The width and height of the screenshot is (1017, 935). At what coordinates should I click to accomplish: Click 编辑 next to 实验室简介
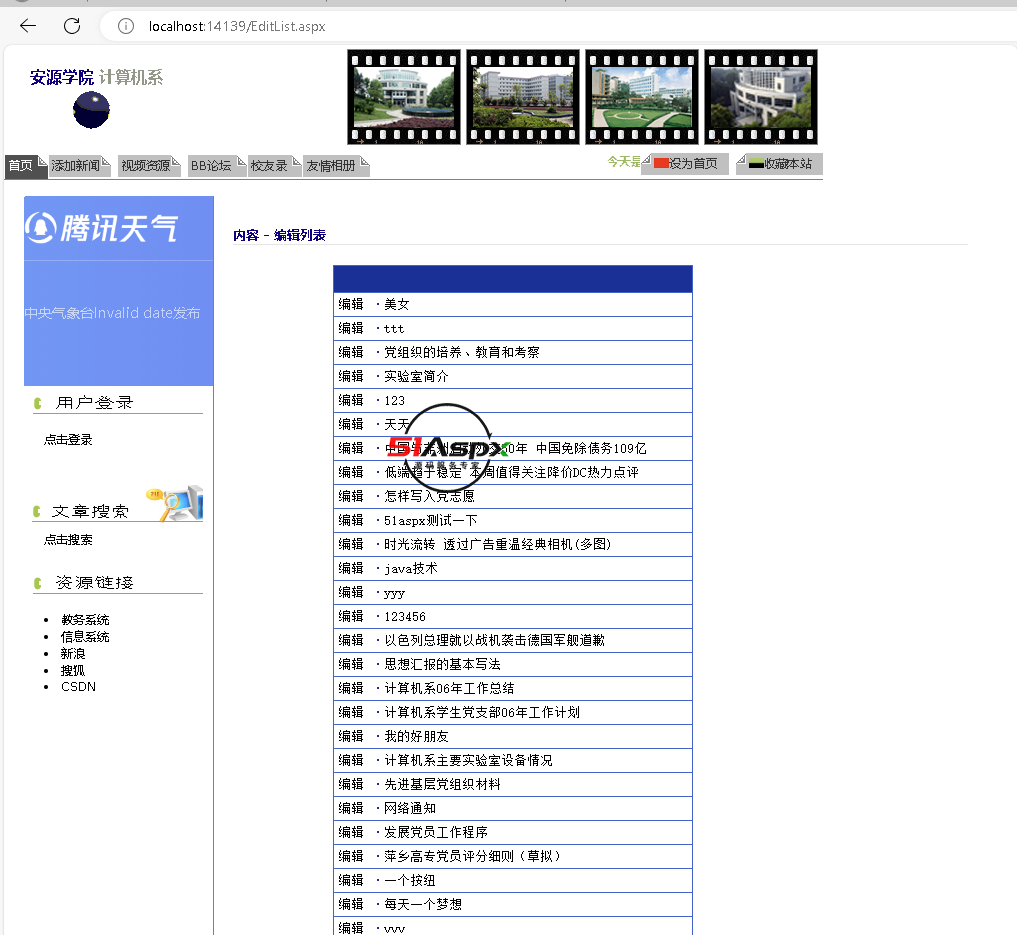pyautogui.click(x=351, y=377)
